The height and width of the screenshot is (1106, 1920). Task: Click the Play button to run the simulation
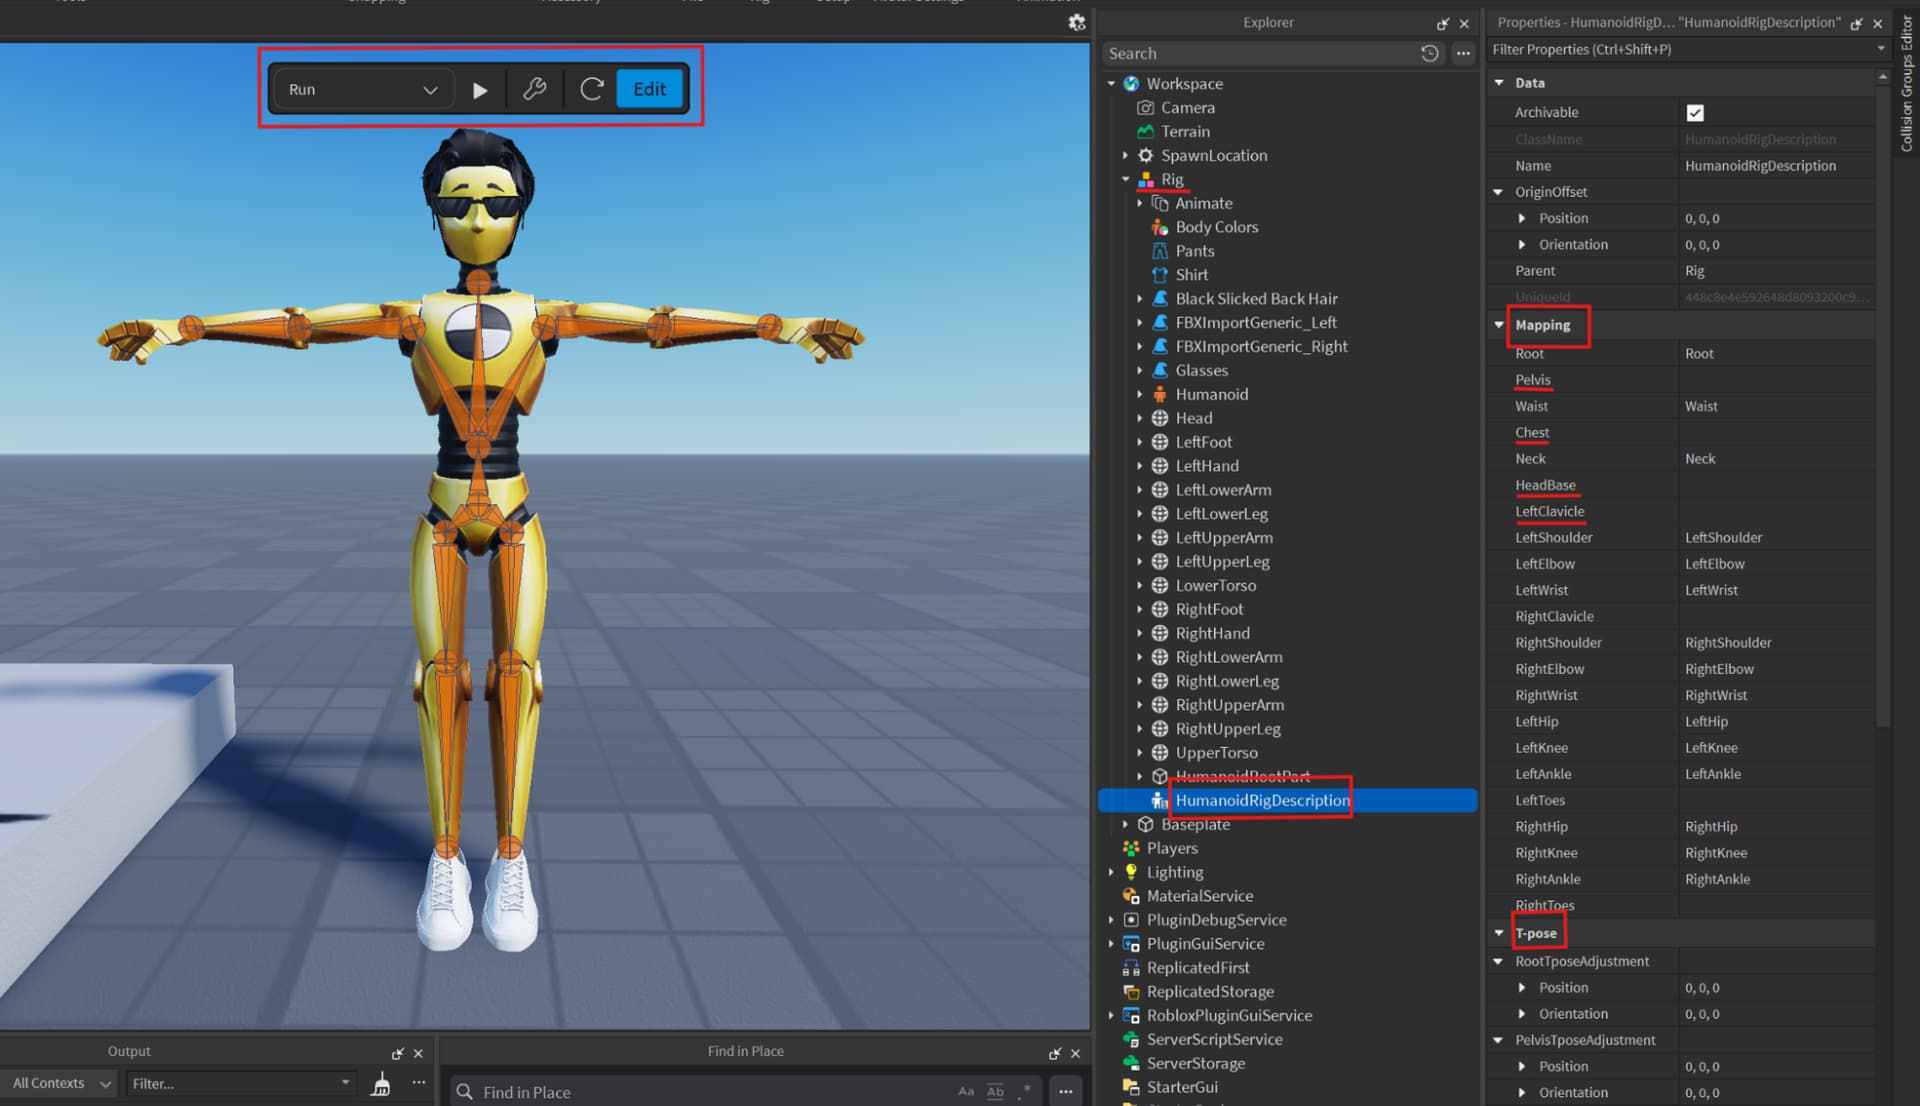(x=481, y=88)
